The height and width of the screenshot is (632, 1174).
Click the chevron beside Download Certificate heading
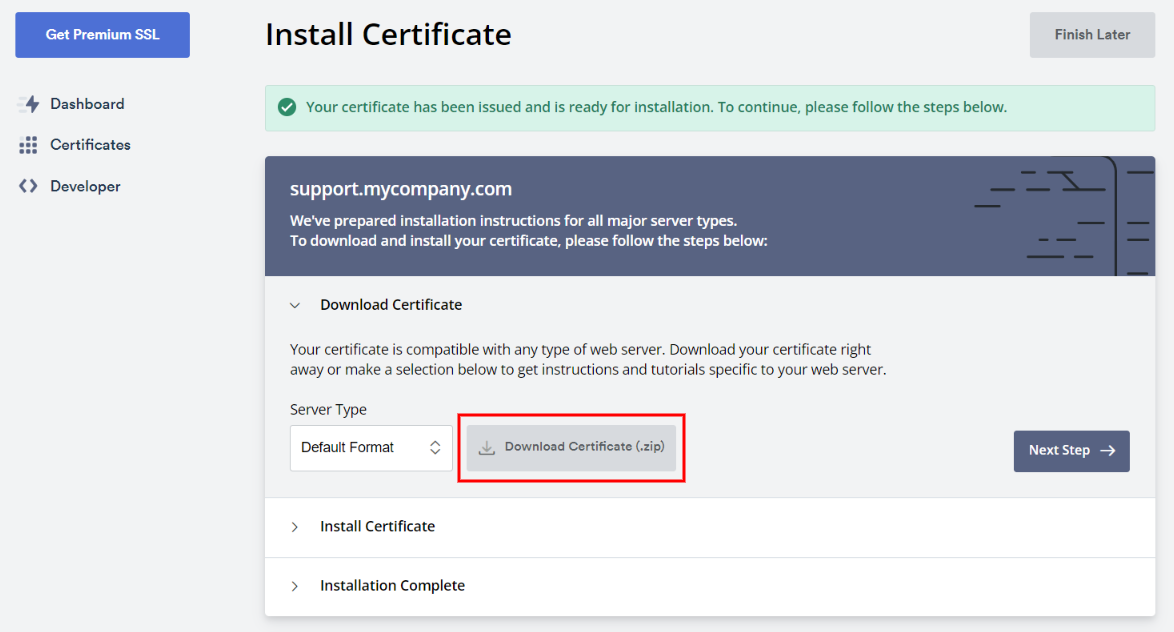tap(295, 304)
